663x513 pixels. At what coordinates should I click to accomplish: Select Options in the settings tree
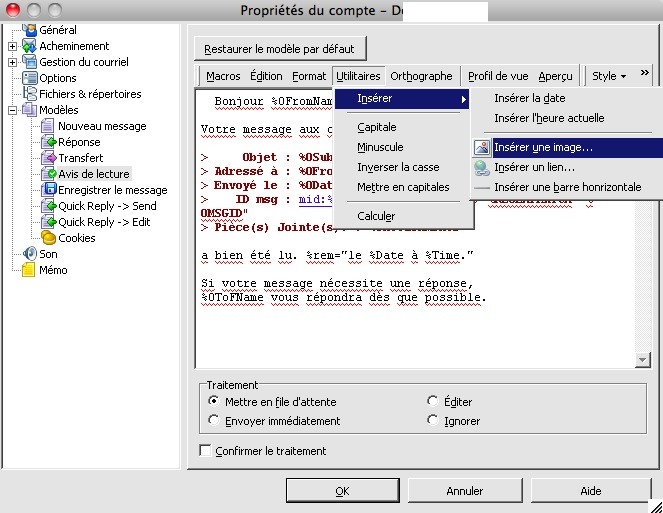[58, 78]
